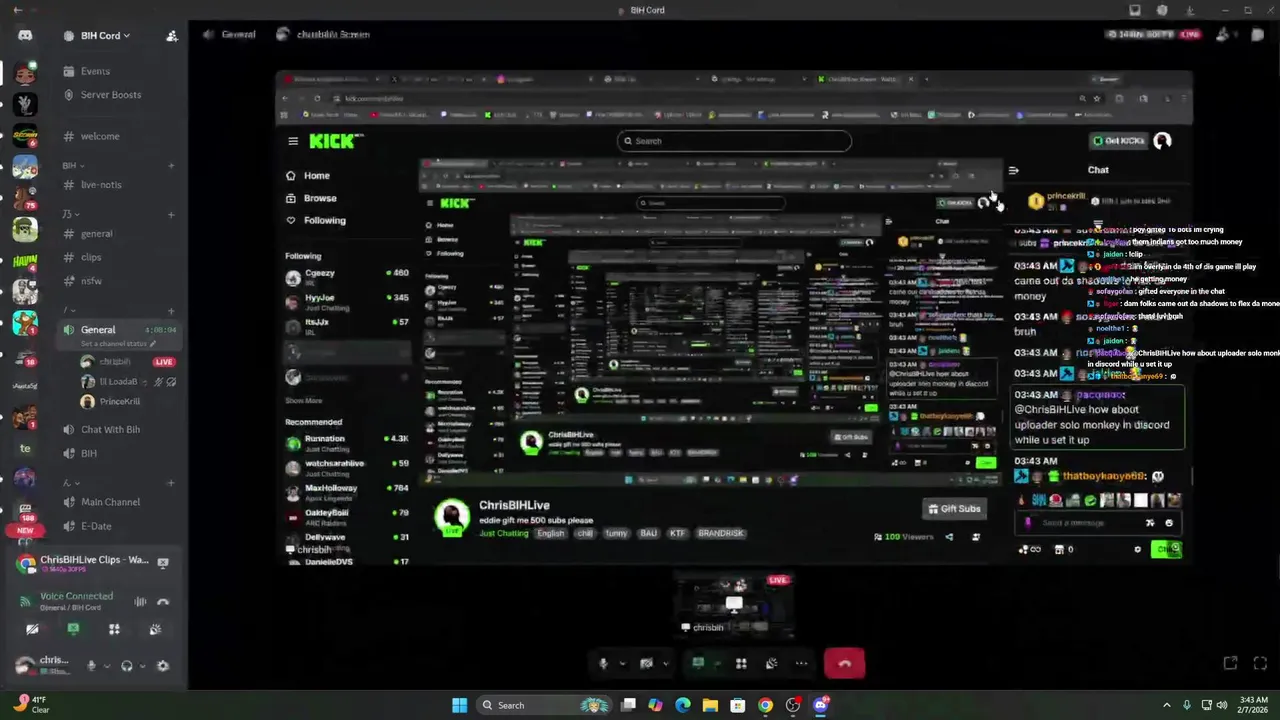The width and height of the screenshot is (1280, 720).
Task: Disconnect using phone icon in Voice Connected panel
Action: click(163, 602)
